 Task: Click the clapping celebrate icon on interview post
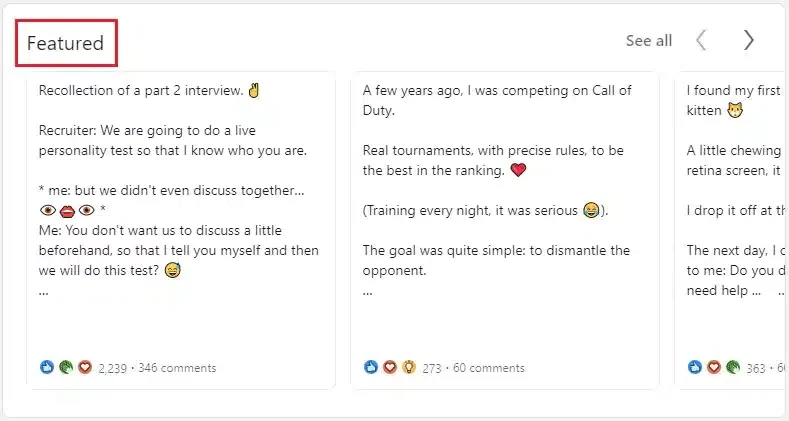click(66, 367)
